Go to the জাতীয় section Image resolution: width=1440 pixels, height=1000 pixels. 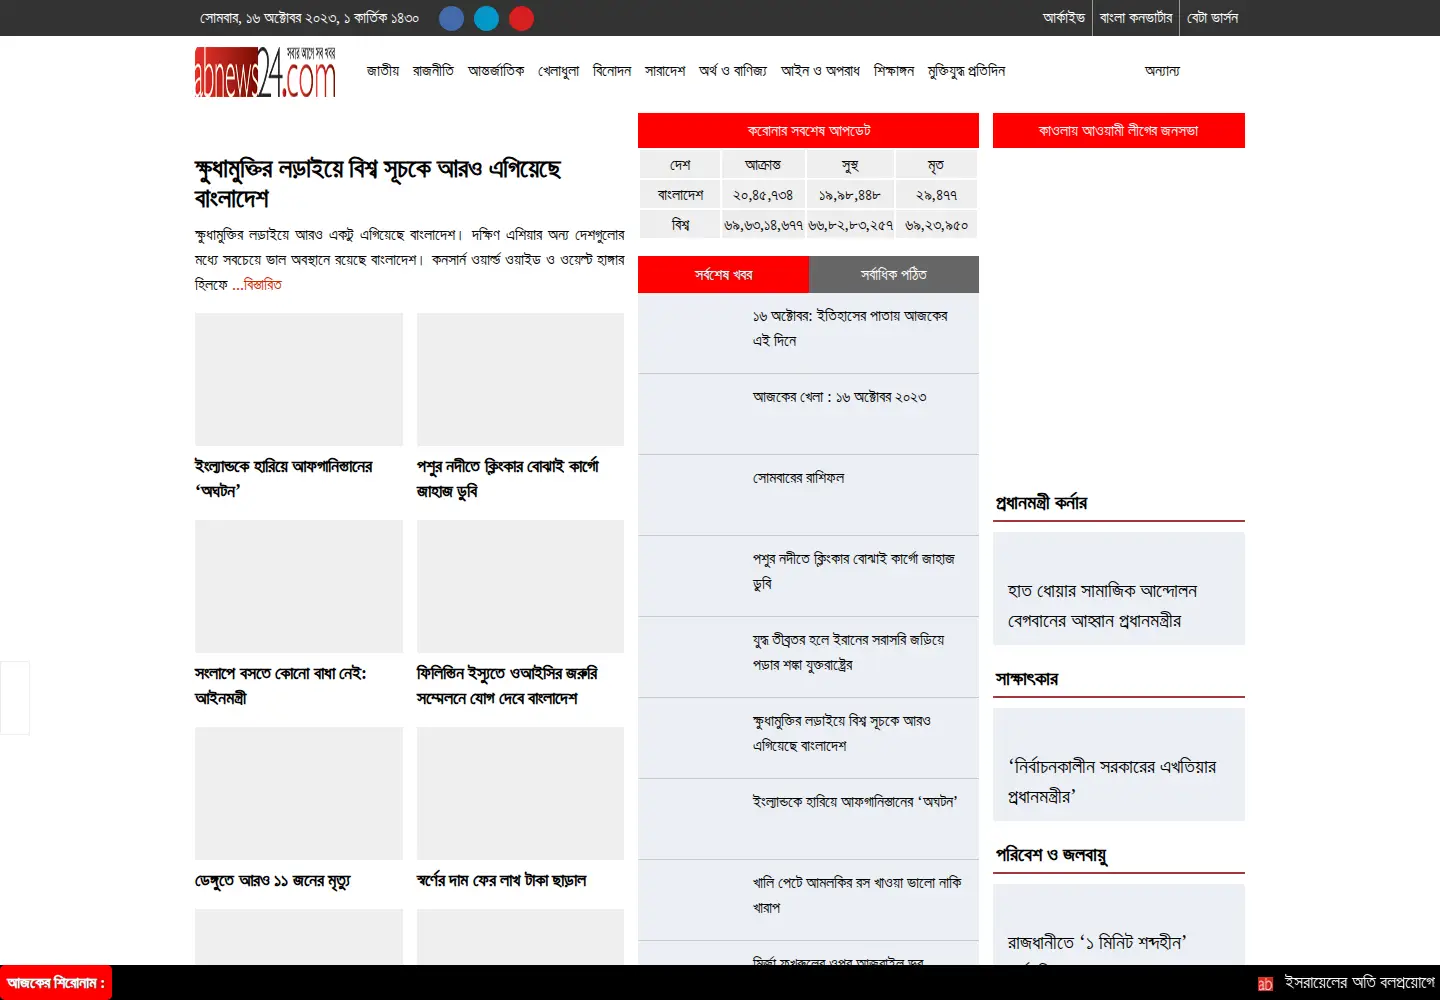[383, 71]
